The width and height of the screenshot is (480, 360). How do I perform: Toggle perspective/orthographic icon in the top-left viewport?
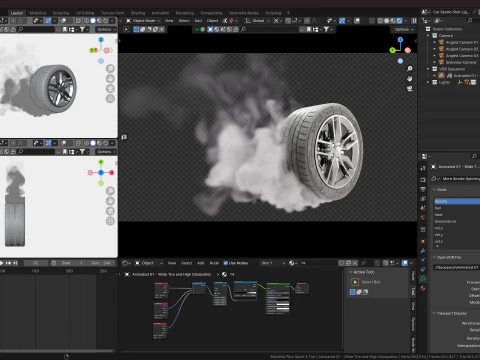110,99
